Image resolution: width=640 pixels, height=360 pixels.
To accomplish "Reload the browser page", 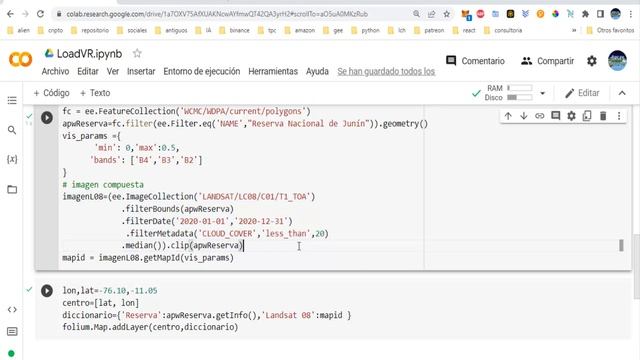I will (x=40, y=14).
